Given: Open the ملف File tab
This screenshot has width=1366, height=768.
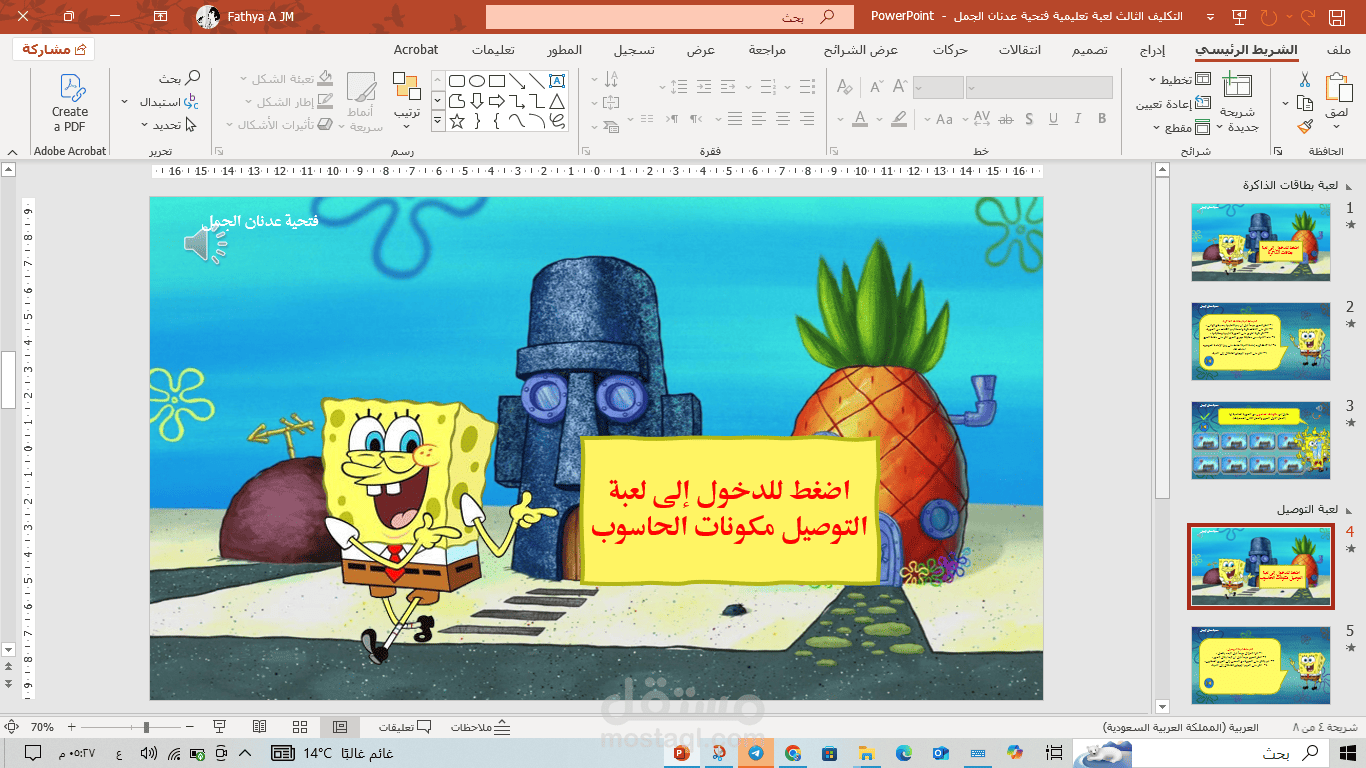Looking at the screenshot, I should click(1340, 50).
